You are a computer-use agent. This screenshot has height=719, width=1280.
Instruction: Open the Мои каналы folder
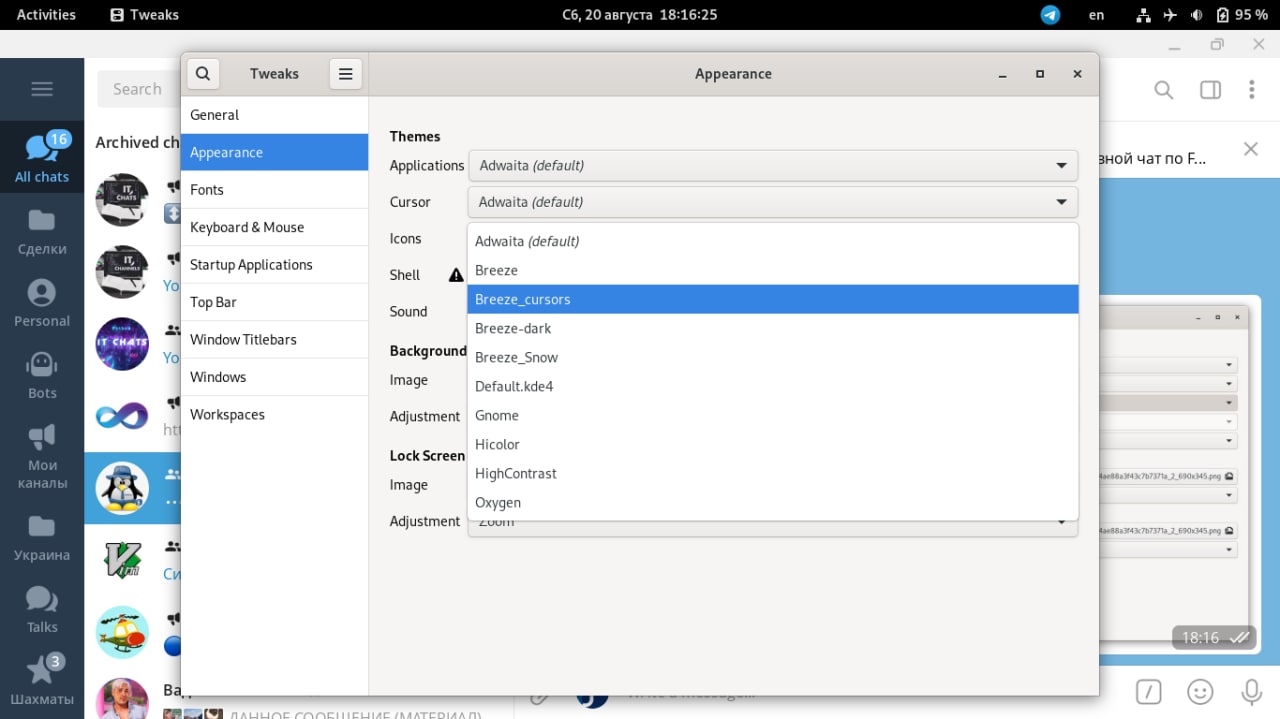[42, 456]
